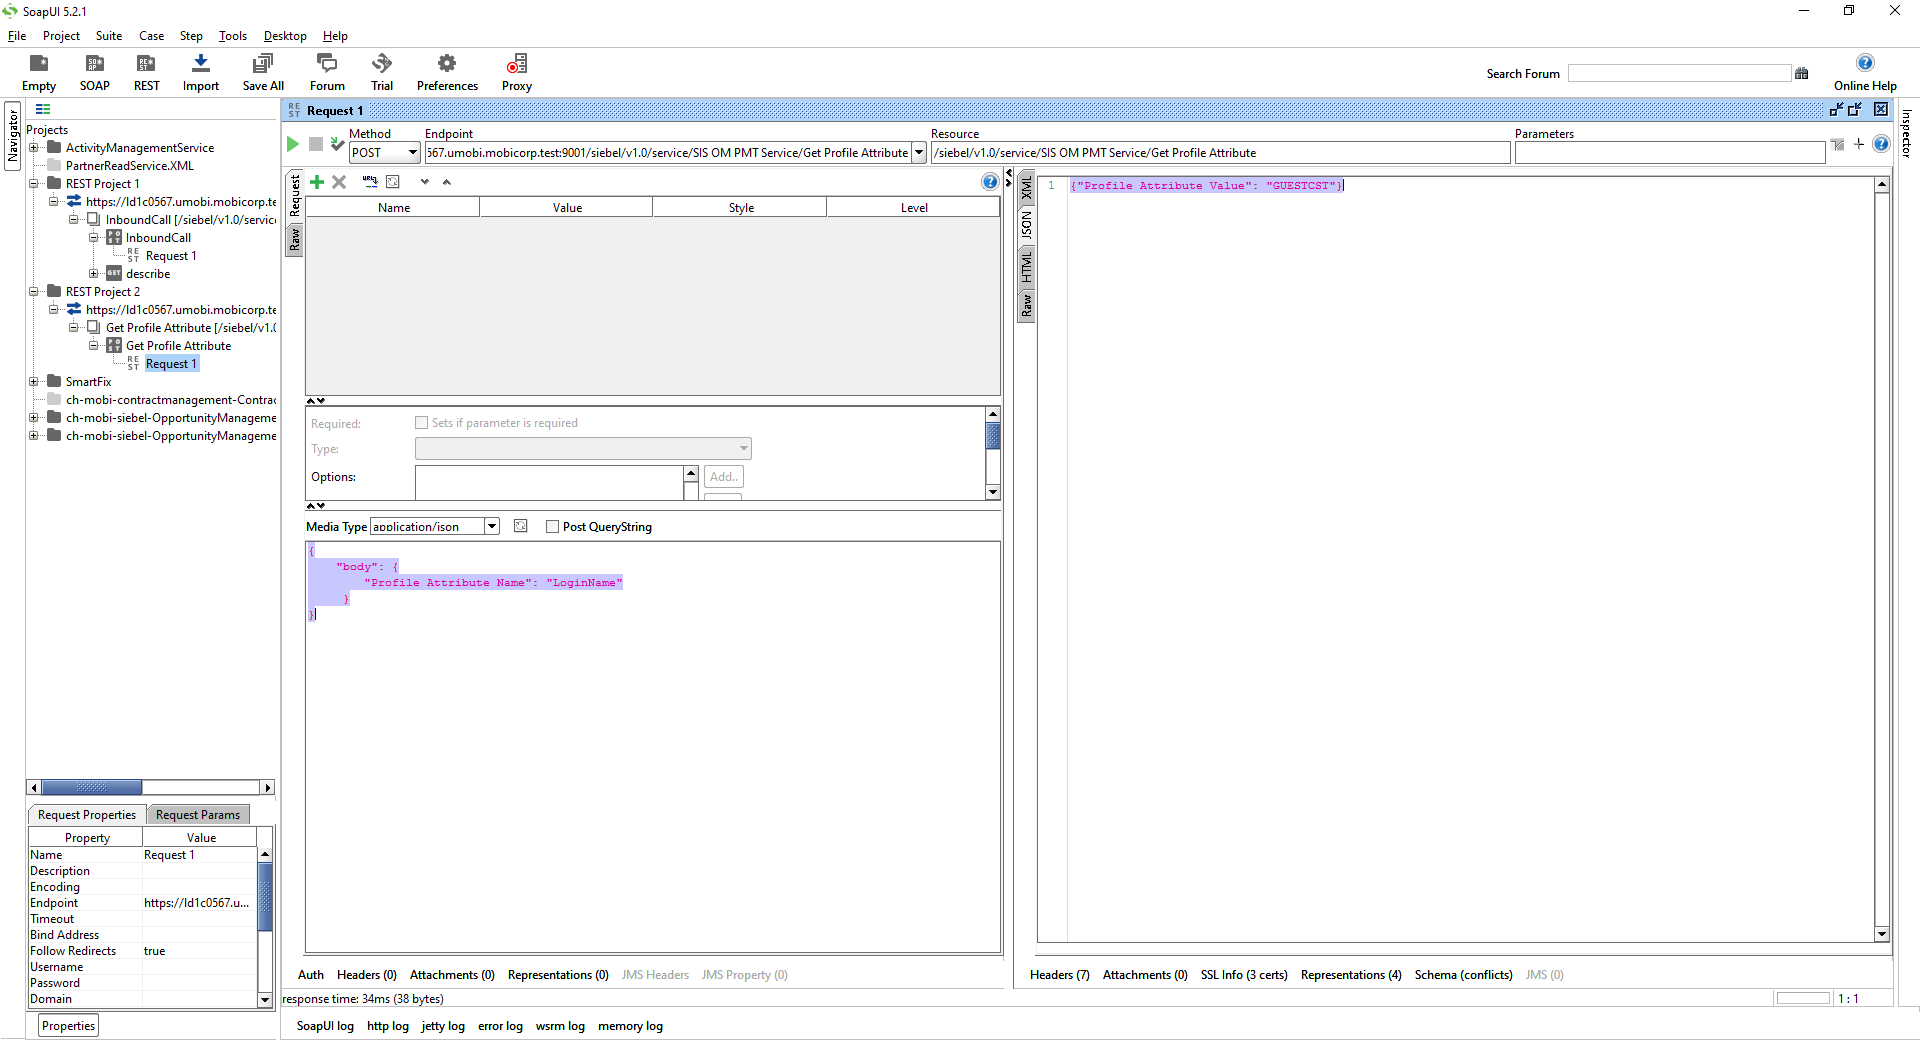This screenshot has width=1920, height=1040.
Task: Expand ActivityManagementService project node
Action: pos(33,148)
